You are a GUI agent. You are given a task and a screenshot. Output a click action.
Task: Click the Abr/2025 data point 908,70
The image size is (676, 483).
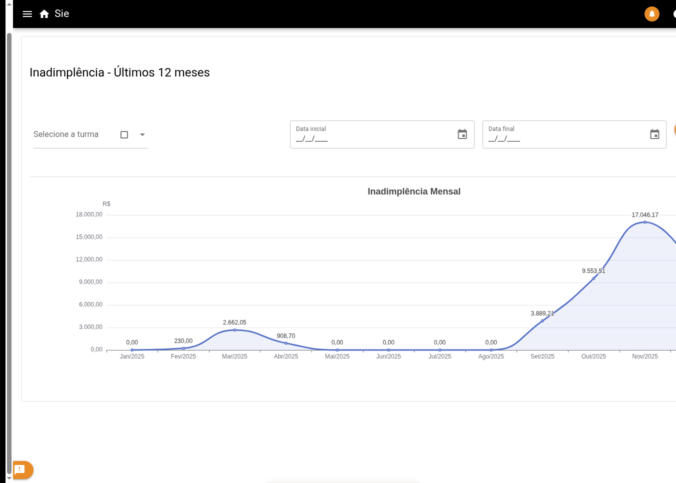coord(286,343)
